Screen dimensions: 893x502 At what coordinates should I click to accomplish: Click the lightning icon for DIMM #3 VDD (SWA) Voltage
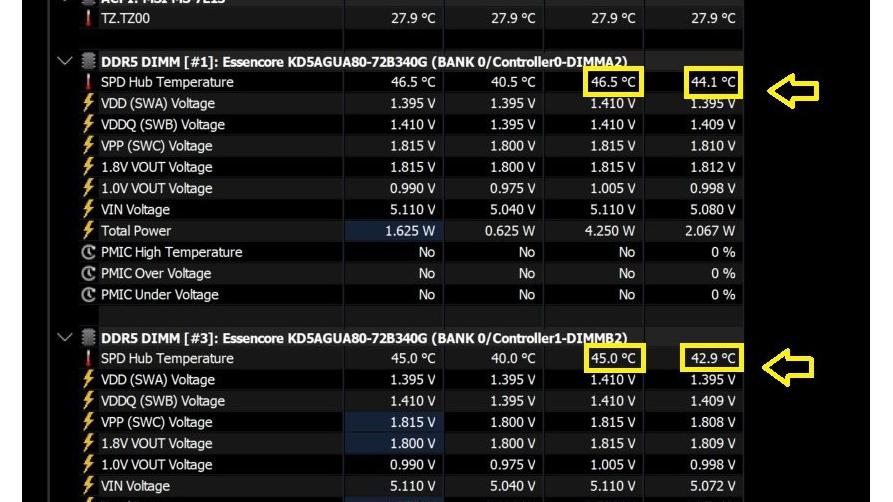click(x=88, y=379)
